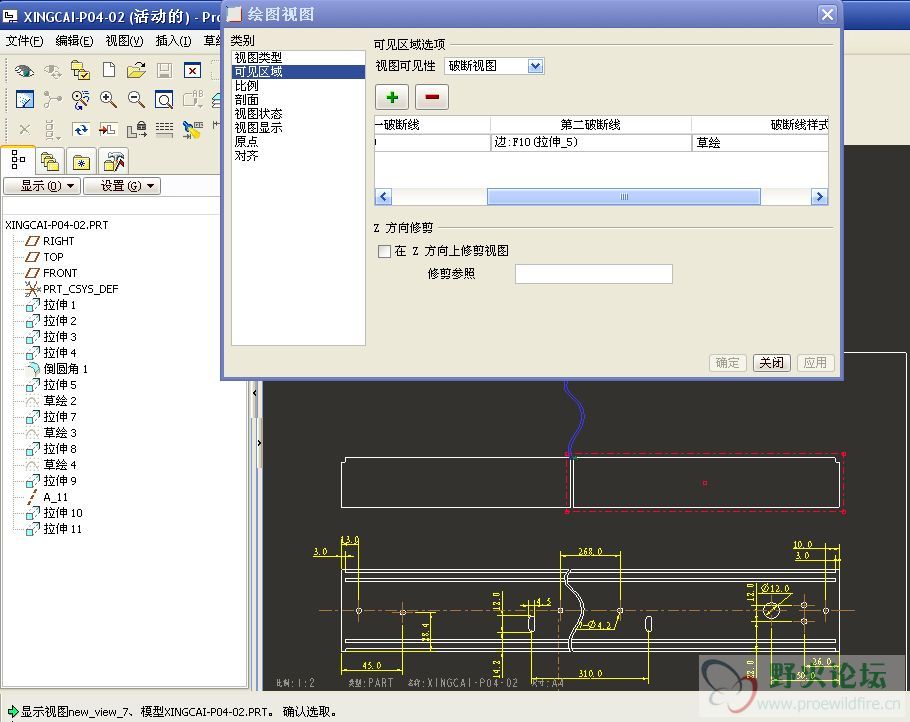Open the hammer tools navigator tab
The height and width of the screenshot is (722, 910).
(113, 161)
